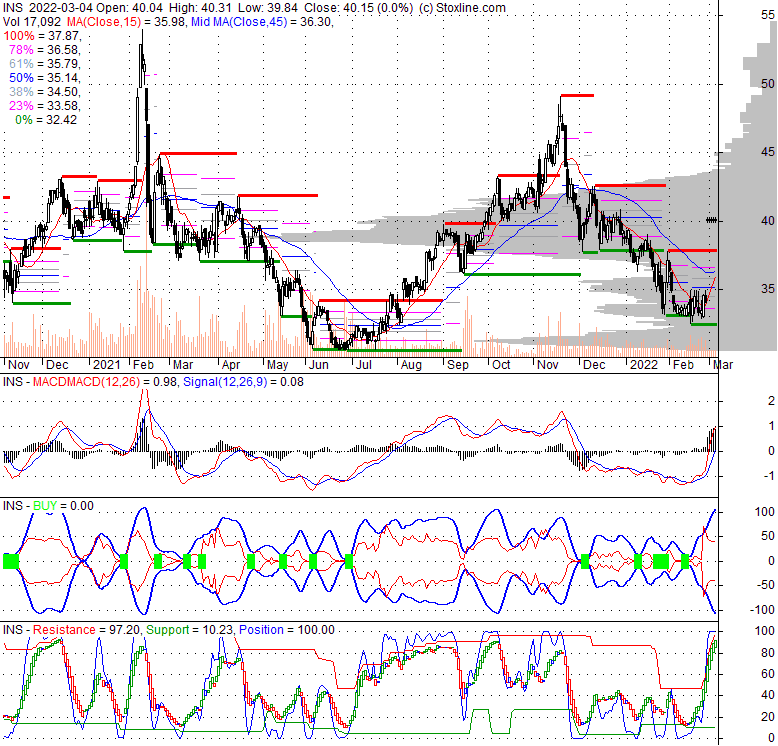Click the '2021' label on time axis
This screenshot has height=746, width=778.
107,365
